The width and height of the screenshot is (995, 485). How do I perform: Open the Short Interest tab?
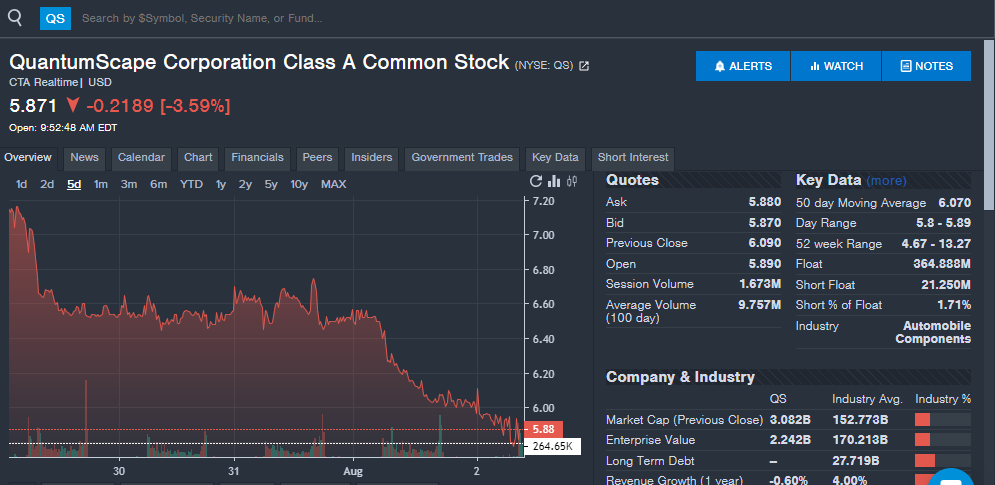click(x=633, y=157)
